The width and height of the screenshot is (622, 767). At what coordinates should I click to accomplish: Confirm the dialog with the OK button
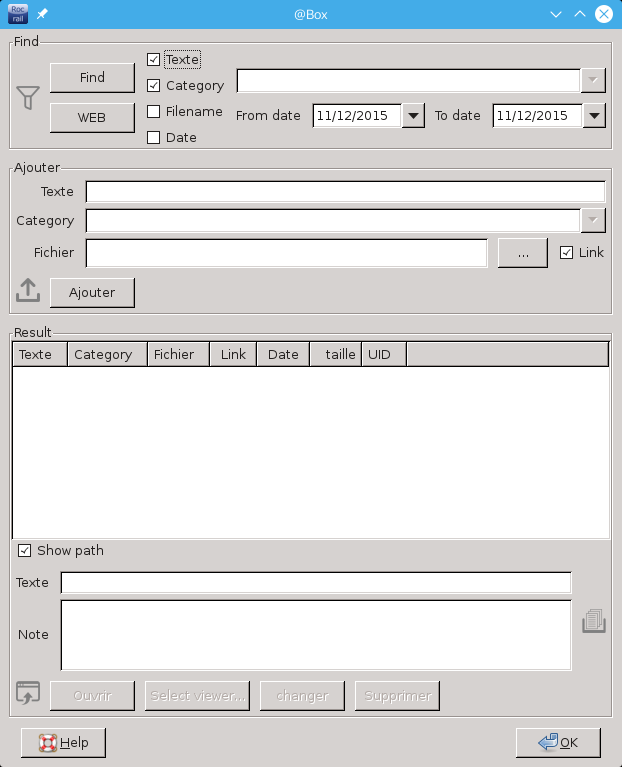pyautogui.click(x=558, y=743)
